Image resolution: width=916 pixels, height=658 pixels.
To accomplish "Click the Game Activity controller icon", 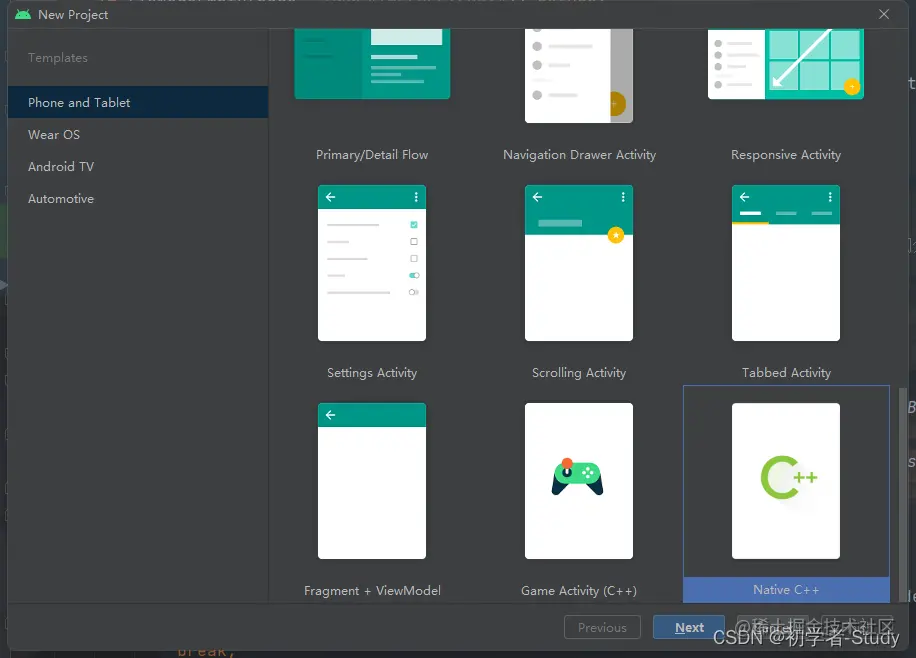I will pos(577,477).
